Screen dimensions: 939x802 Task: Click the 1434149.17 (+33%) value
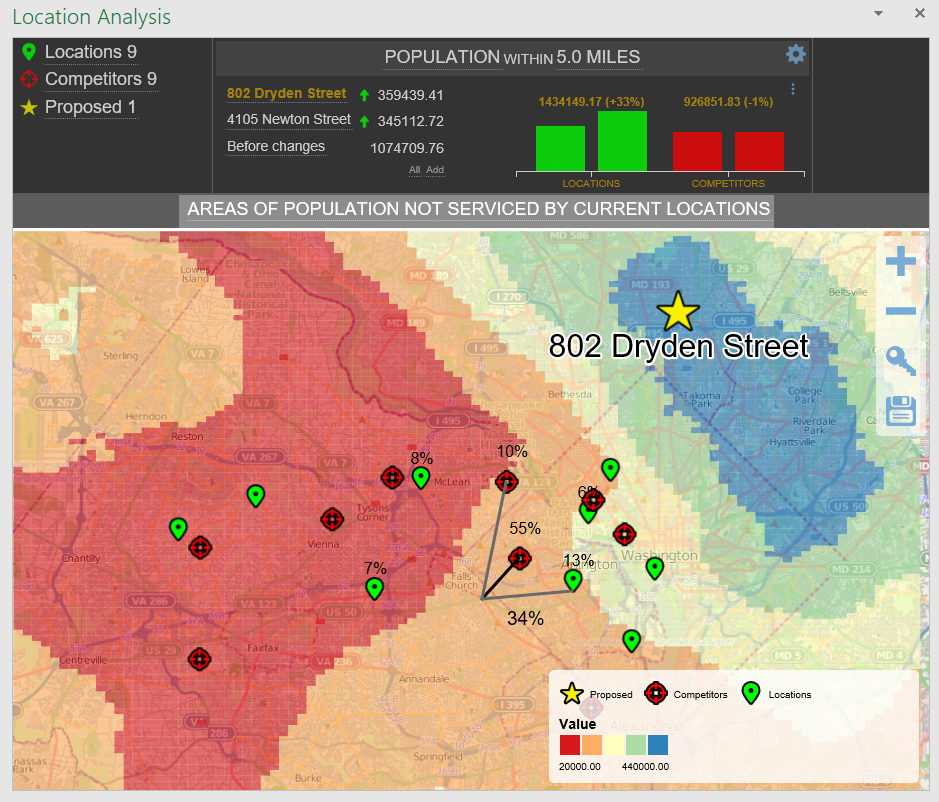point(591,102)
